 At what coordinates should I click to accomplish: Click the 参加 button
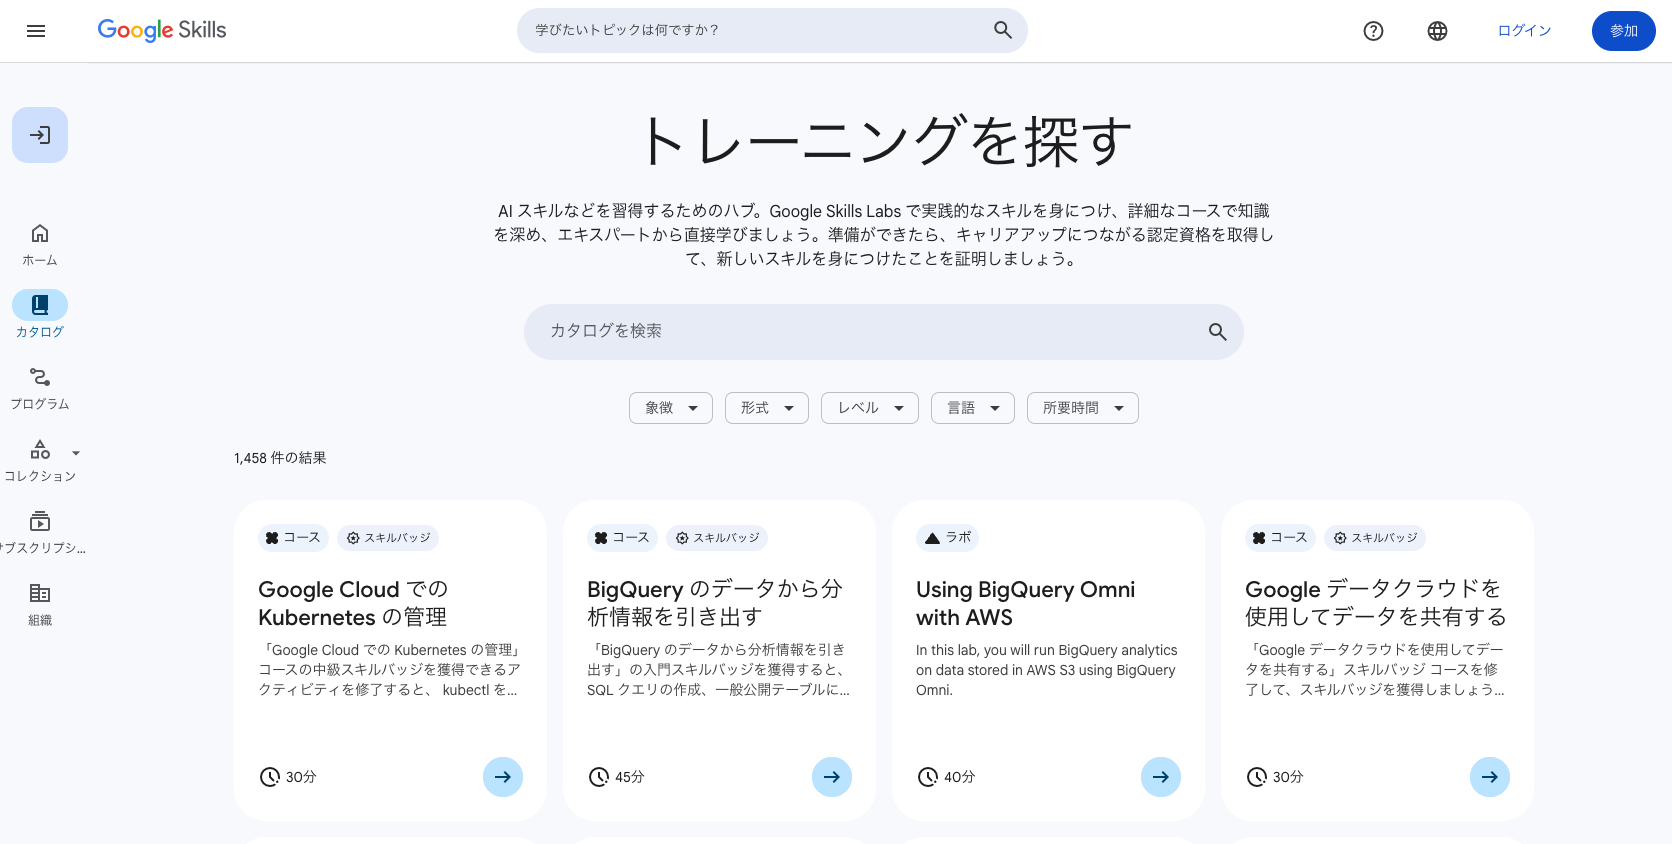coord(1624,31)
